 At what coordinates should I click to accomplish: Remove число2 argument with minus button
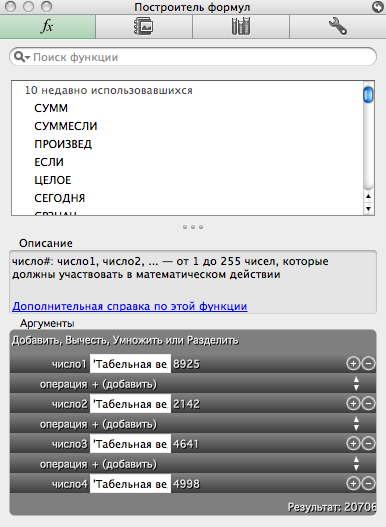(369, 403)
